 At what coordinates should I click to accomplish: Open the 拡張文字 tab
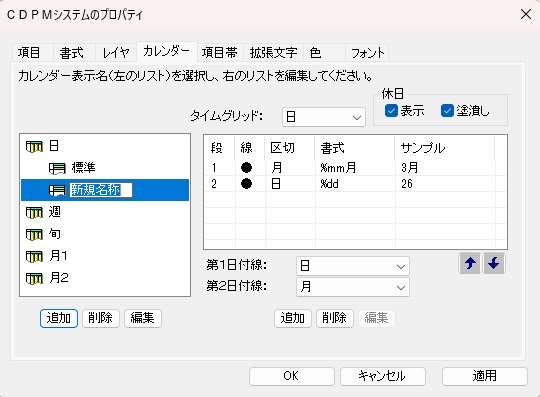click(273, 53)
